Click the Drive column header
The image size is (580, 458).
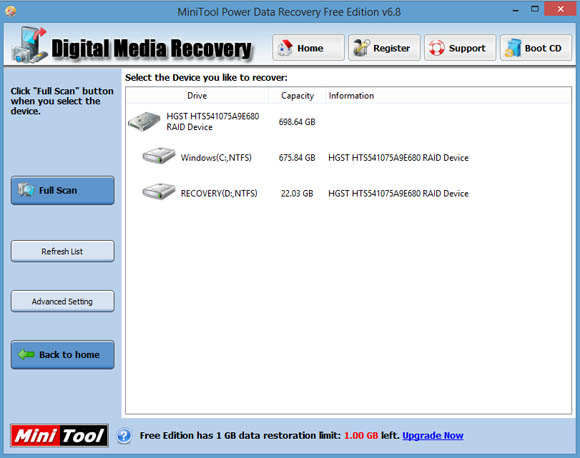pos(197,96)
